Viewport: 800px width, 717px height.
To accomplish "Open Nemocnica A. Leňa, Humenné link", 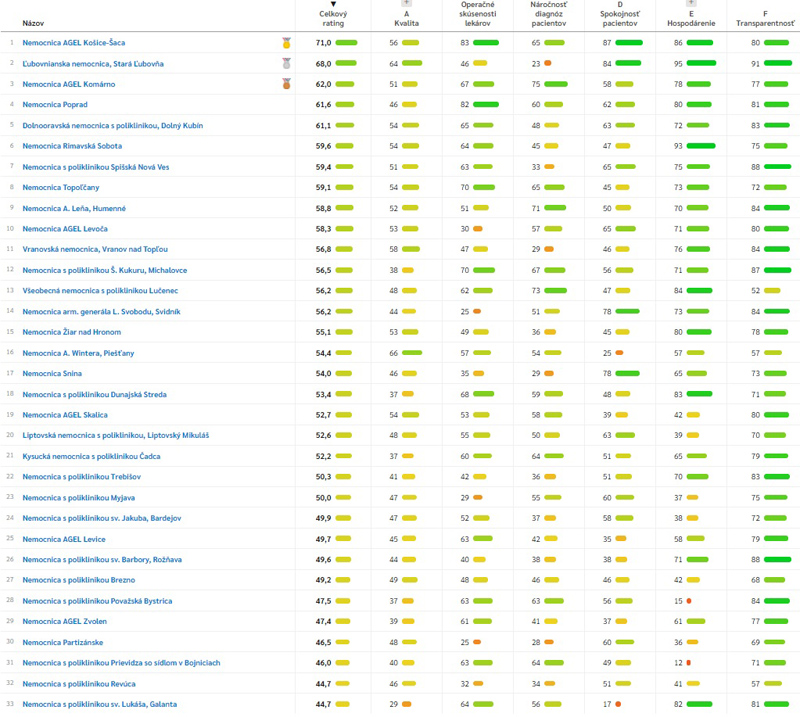I will tap(74, 208).
